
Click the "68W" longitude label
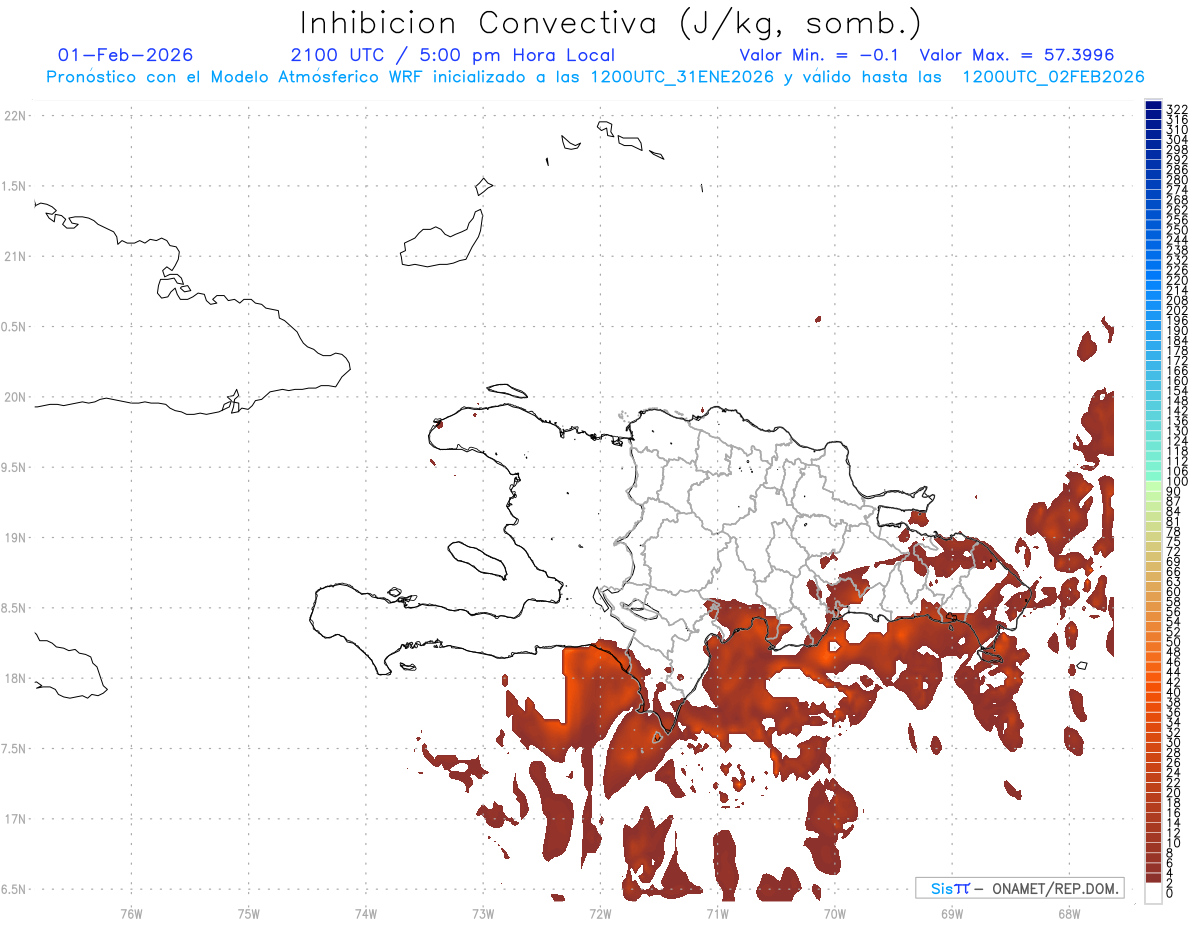[x=1069, y=913]
